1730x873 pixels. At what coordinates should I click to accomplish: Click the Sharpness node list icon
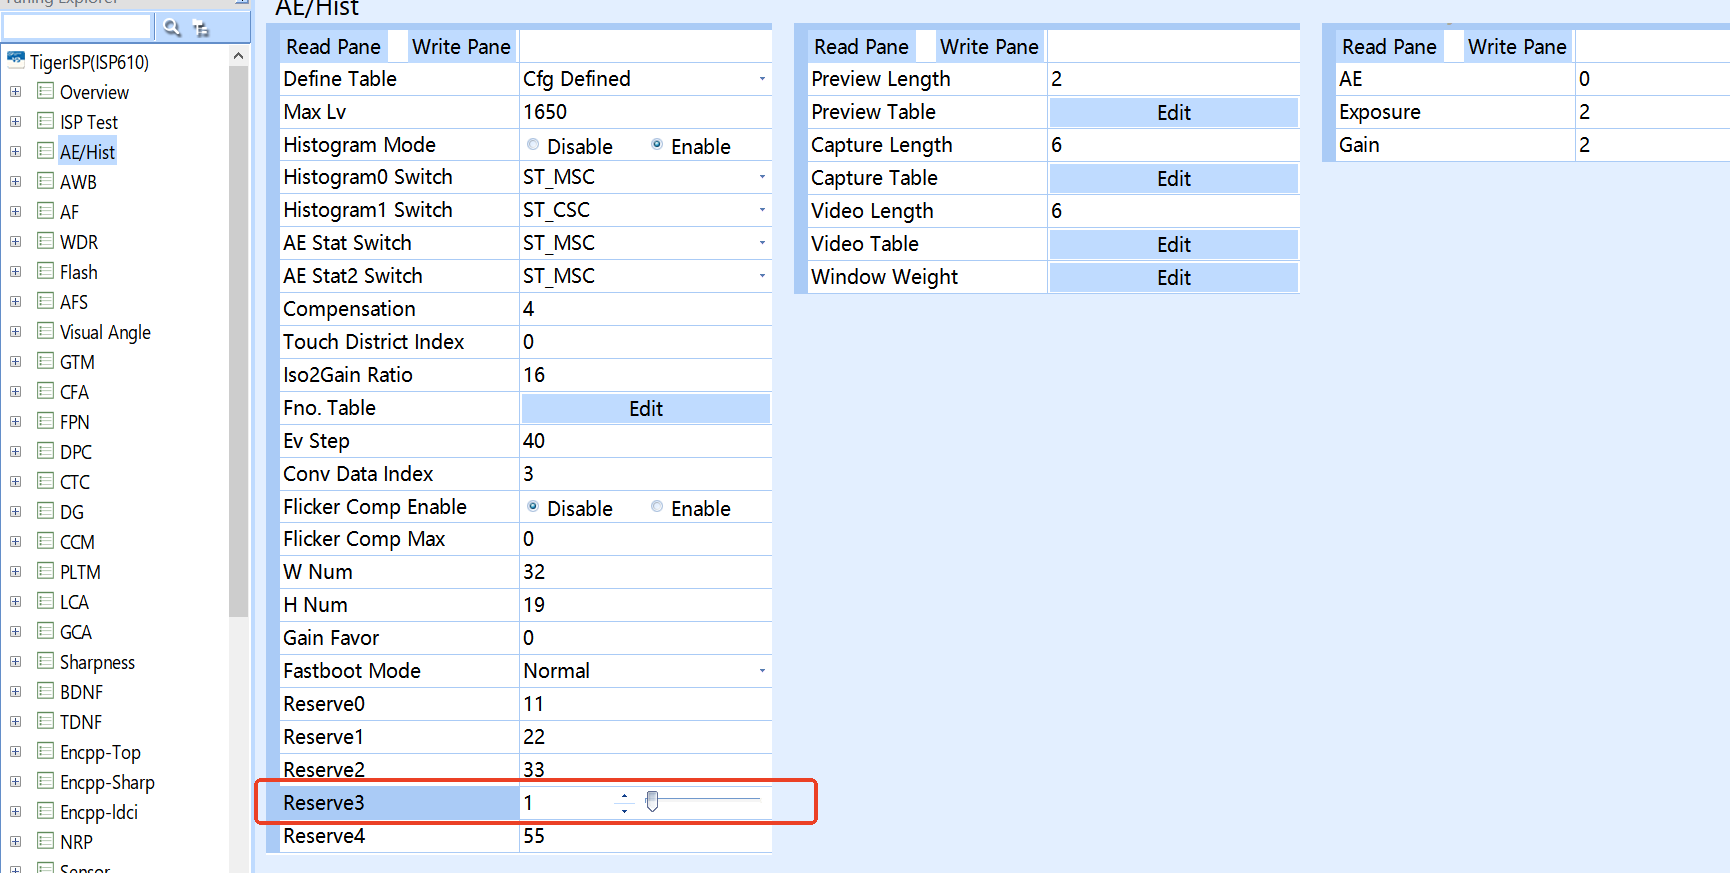(45, 661)
